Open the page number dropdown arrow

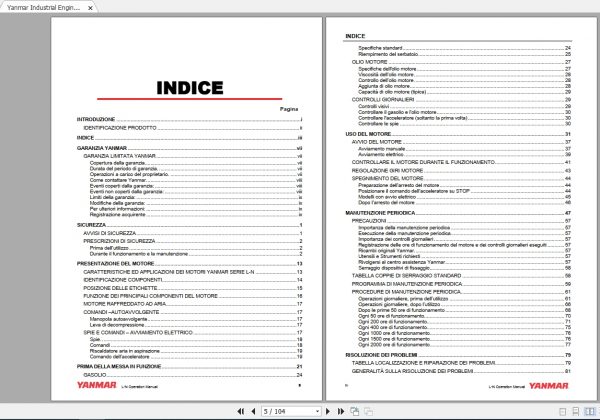pyautogui.click(x=317, y=411)
